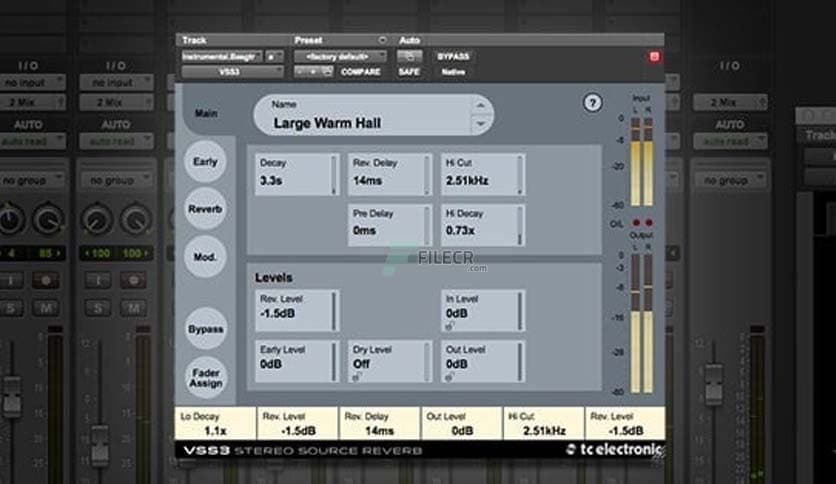Select previous preset with the minus button
The width and height of the screenshot is (836, 484).
click(x=302, y=71)
